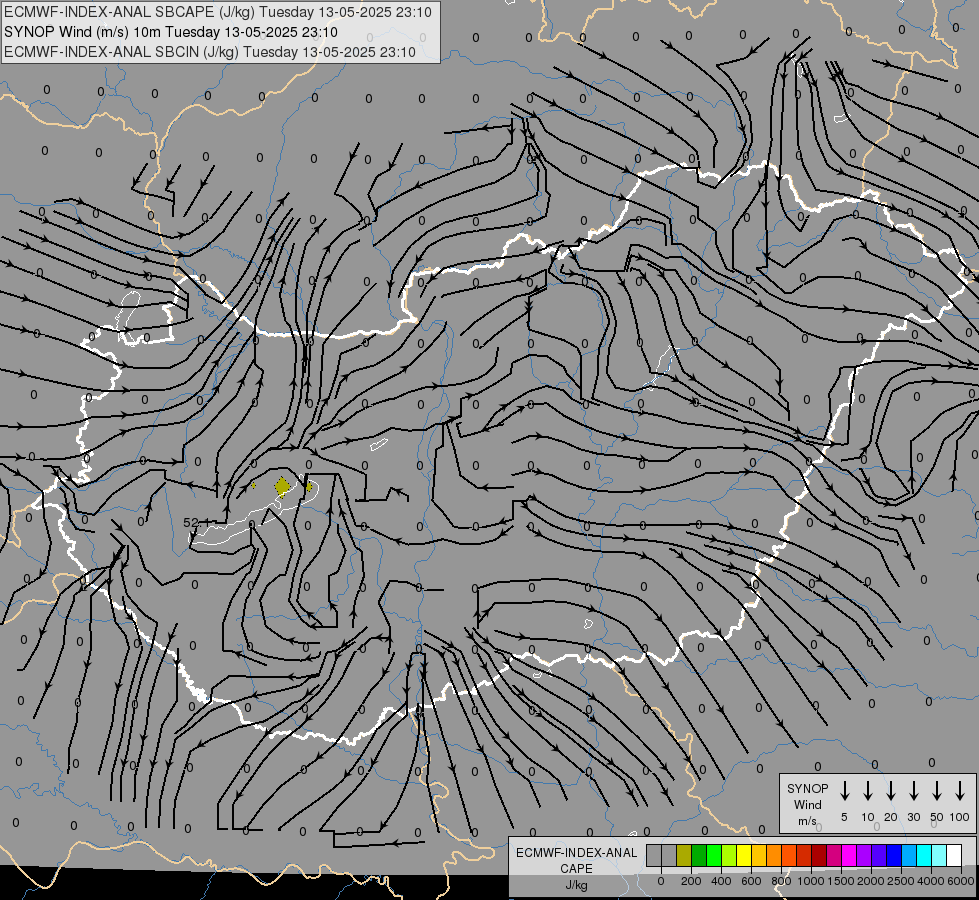Click the 10 m/s wind arrow in legend
The height and width of the screenshot is (900, 979).
867,791
